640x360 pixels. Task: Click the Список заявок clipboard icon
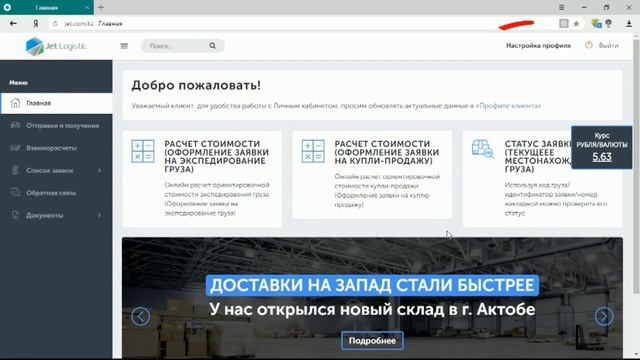[15, 170]
